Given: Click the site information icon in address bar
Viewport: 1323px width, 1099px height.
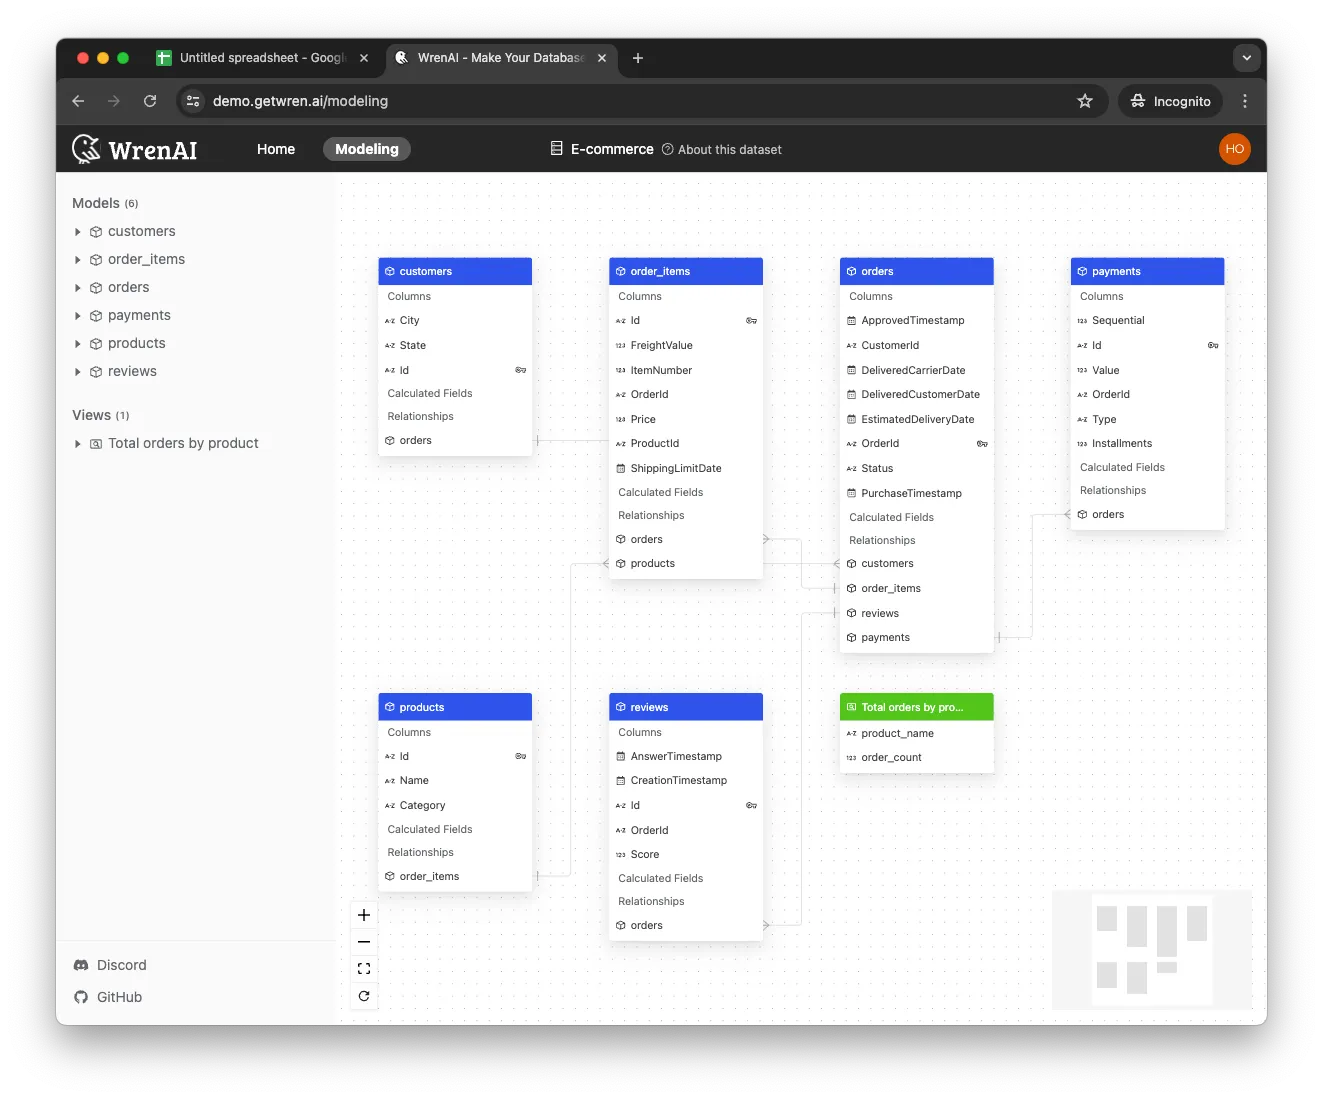Looking at the screenshot, I should [194, 101].
